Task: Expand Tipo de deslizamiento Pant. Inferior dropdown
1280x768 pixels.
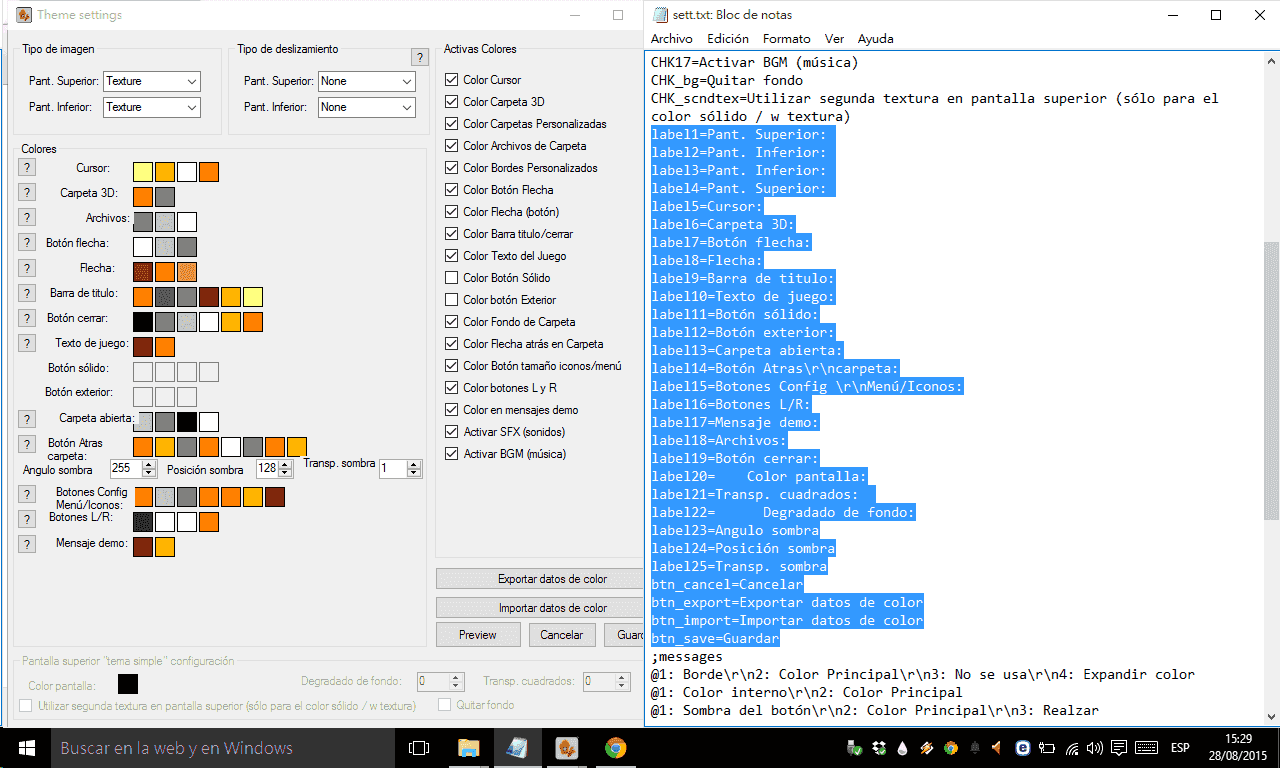Action: 367,107
